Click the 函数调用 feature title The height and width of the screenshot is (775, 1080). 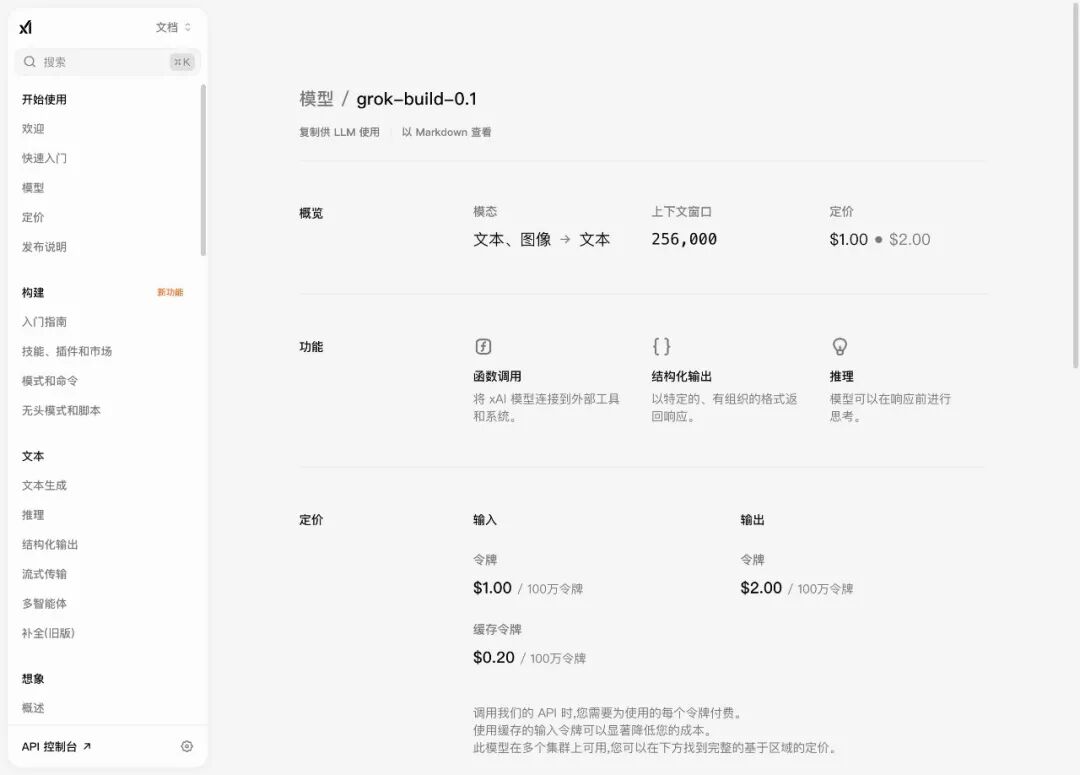point(497,376)
